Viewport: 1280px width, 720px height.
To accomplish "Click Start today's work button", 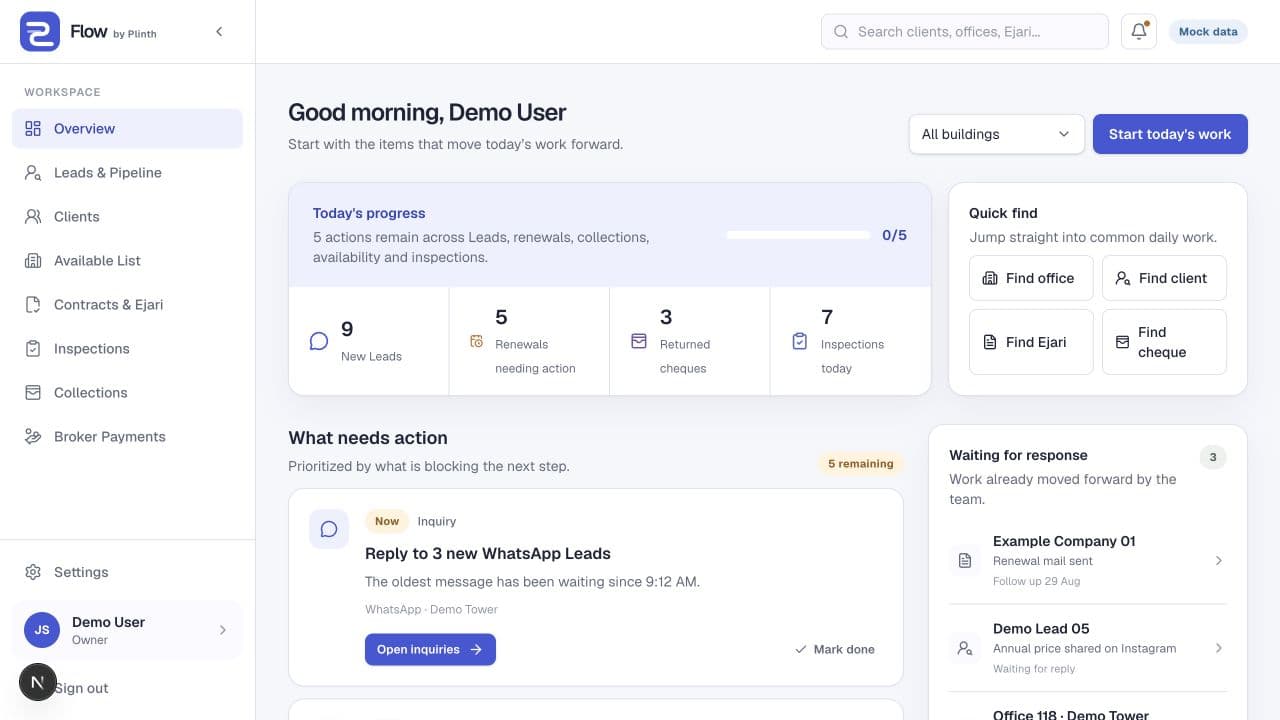I will click(x=1170, y=134).
